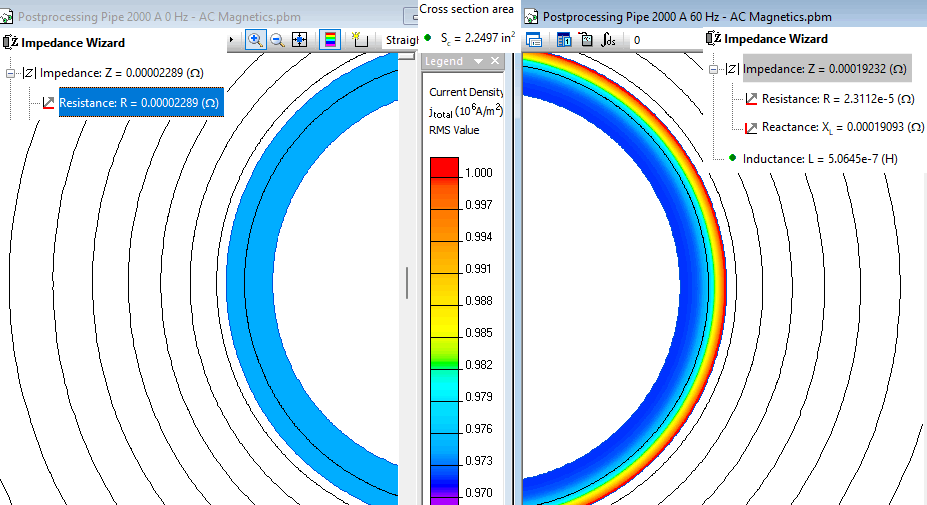
Task: Click the green Inductance bullet icon
Action: point(732,158)
